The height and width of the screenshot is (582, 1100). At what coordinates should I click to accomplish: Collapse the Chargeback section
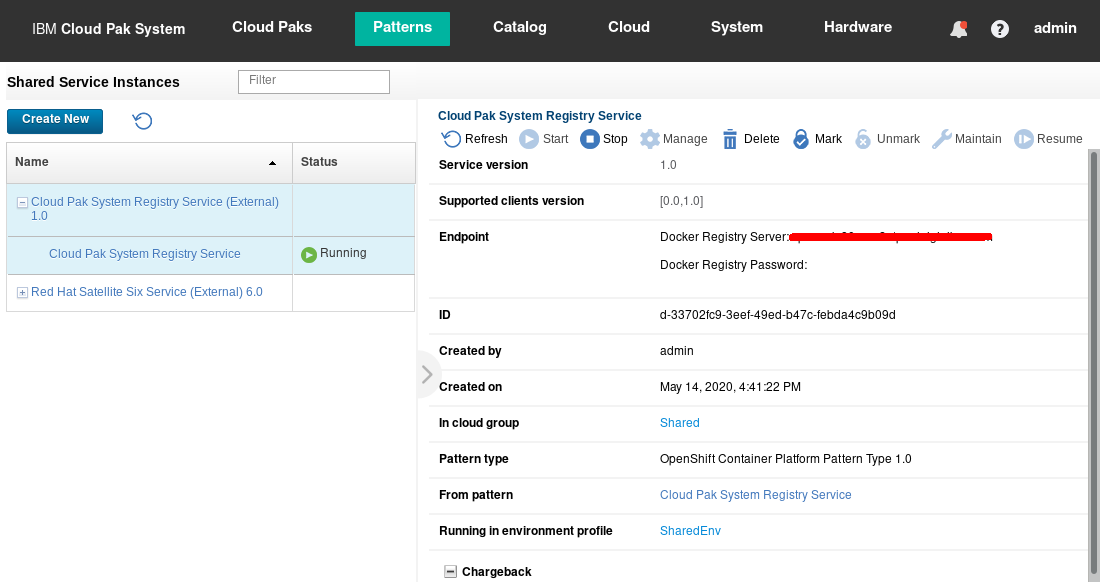450,571
